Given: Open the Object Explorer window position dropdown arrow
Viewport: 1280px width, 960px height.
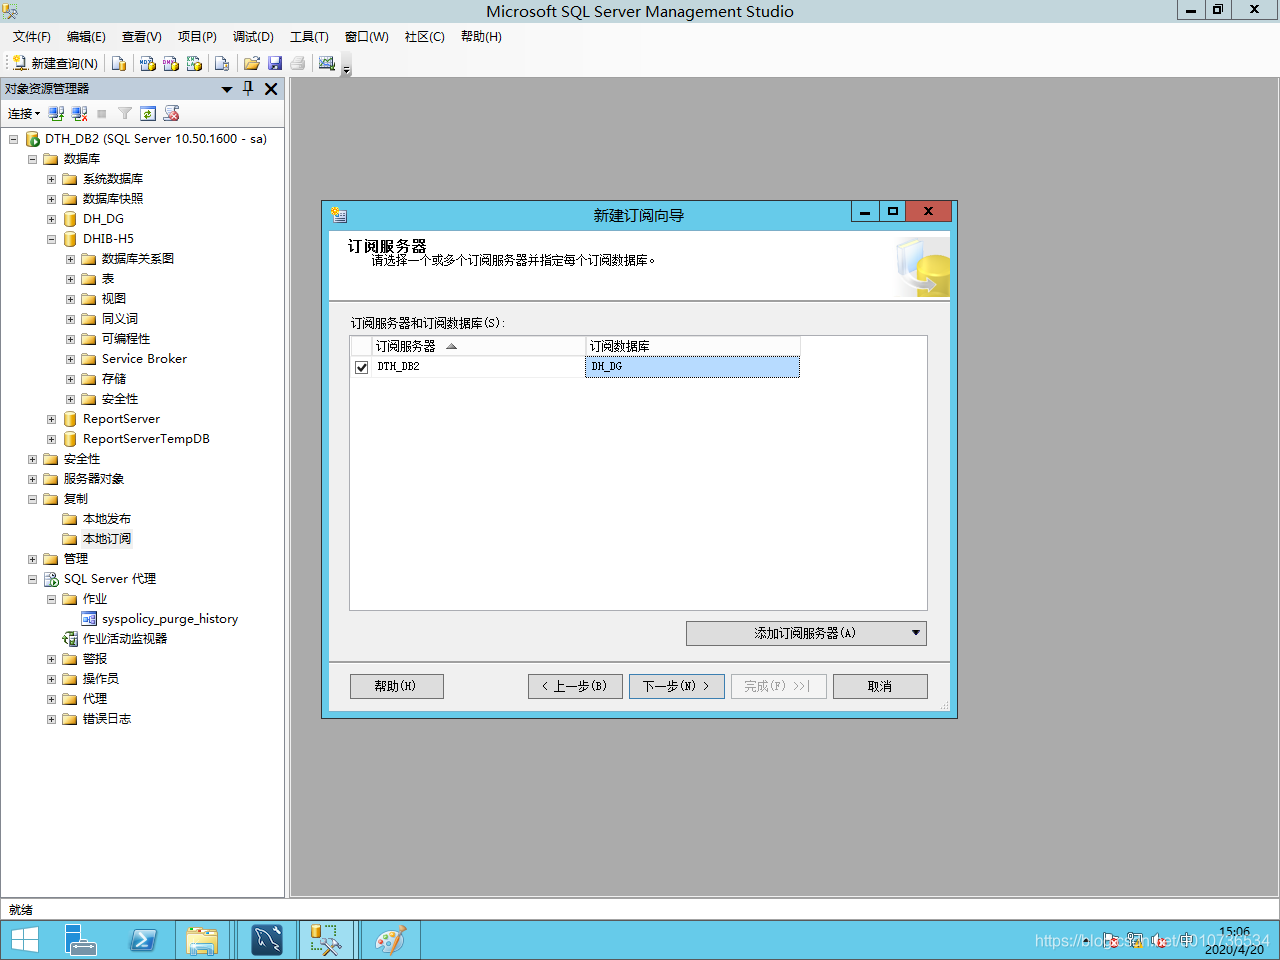Looking at the screenshot, I should pyautogui.click(x=227, y=89).
